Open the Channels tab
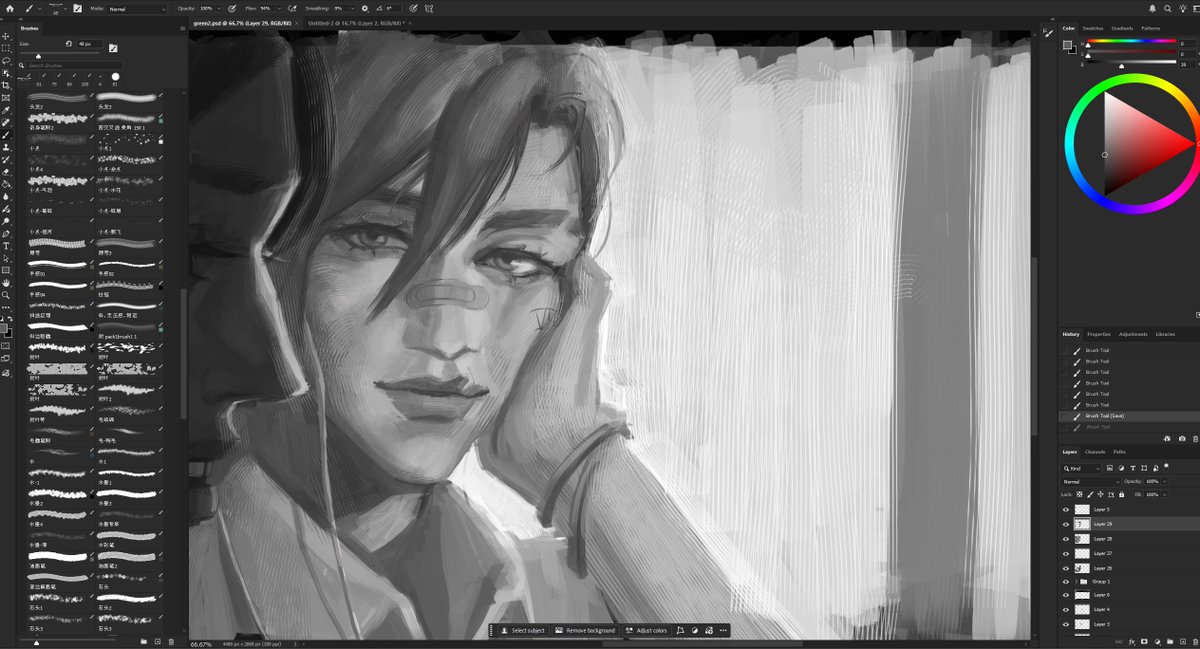 point(1095,452)
